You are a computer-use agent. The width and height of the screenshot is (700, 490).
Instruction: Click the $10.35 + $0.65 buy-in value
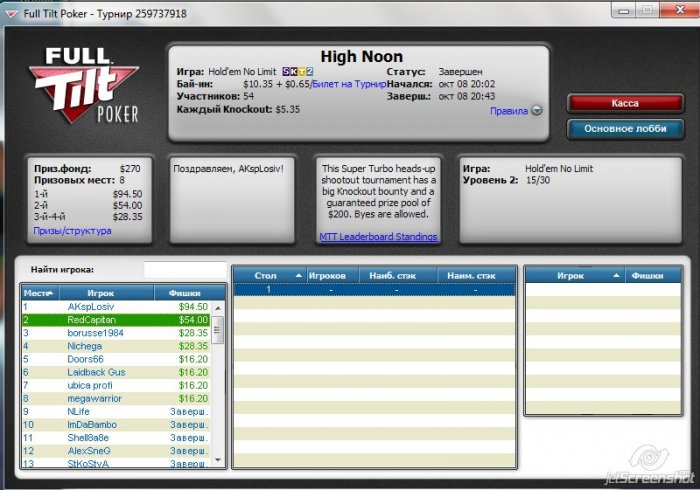[x=276, y=84]
